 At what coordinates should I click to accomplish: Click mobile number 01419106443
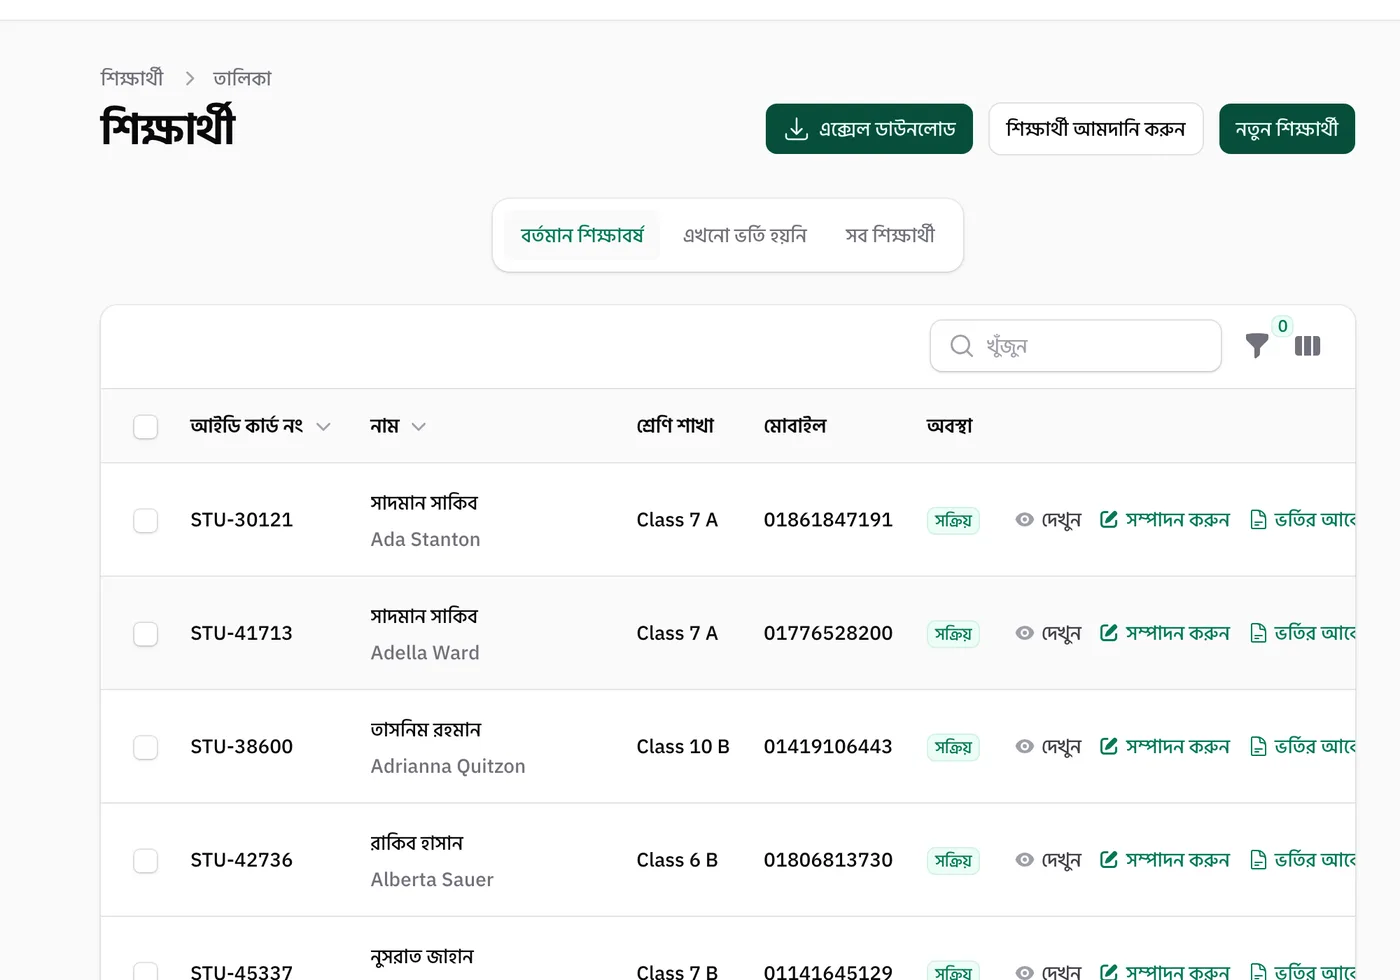point(828,747)
